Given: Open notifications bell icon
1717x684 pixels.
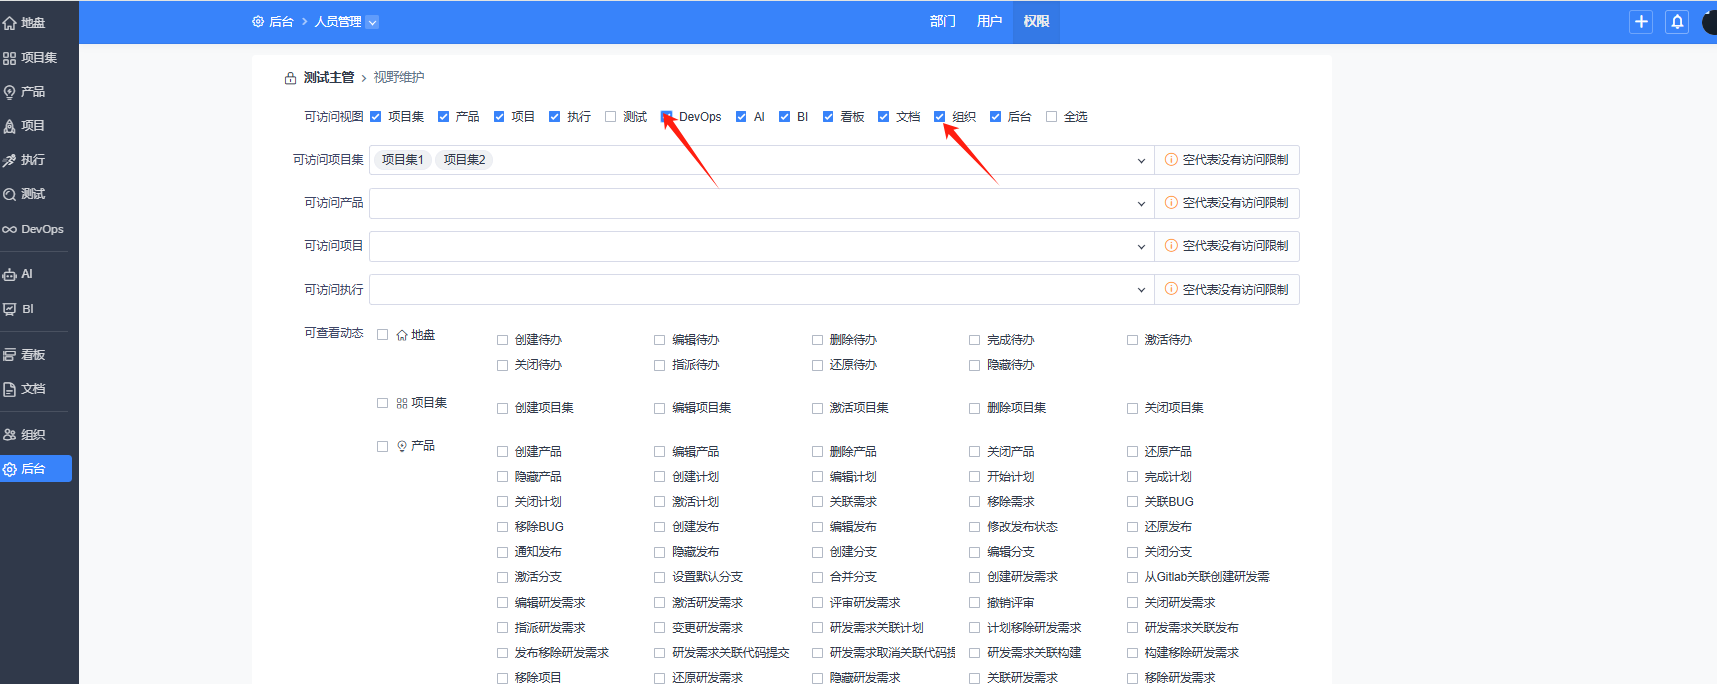Looking at the screenshot, I should (1677, 22).
